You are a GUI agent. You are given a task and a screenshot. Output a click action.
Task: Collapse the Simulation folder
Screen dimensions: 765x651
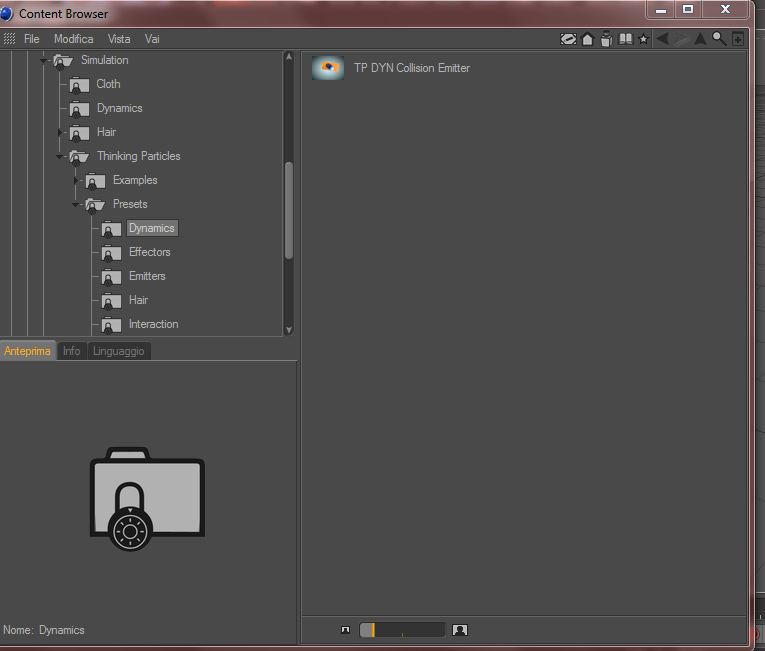coord(43,61)
